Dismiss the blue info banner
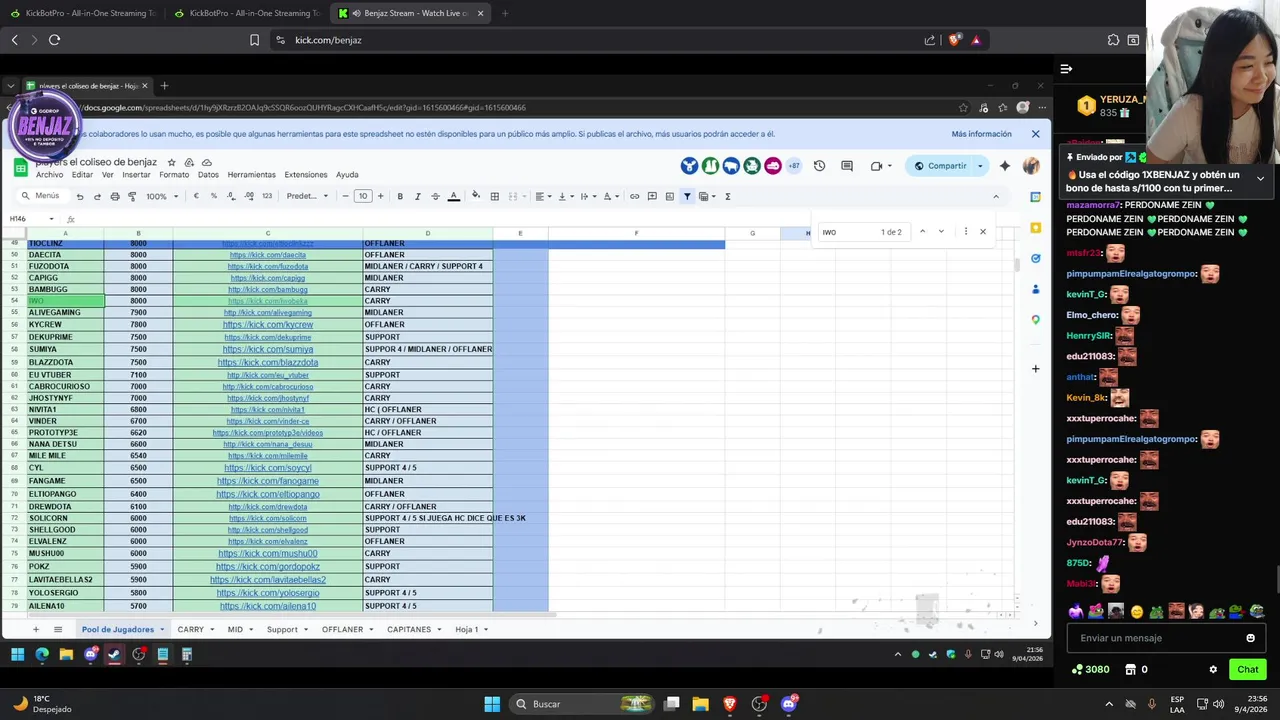 (1035, 134)
